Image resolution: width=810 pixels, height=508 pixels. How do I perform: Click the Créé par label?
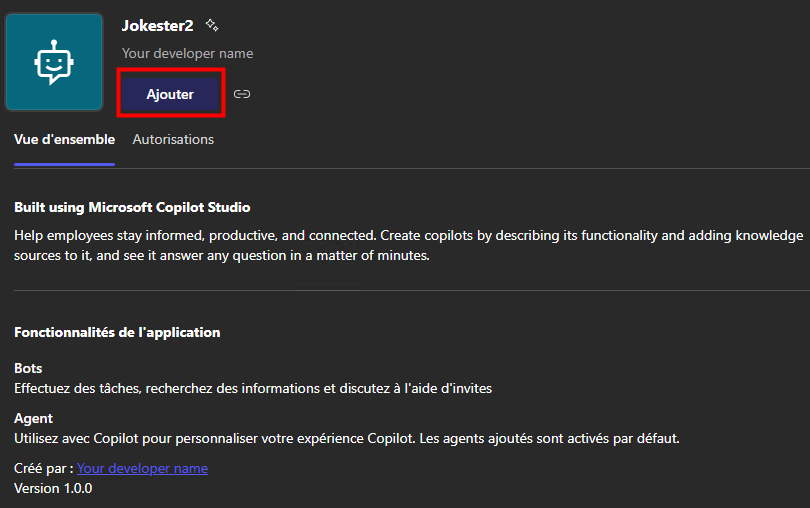pos(43,468)
